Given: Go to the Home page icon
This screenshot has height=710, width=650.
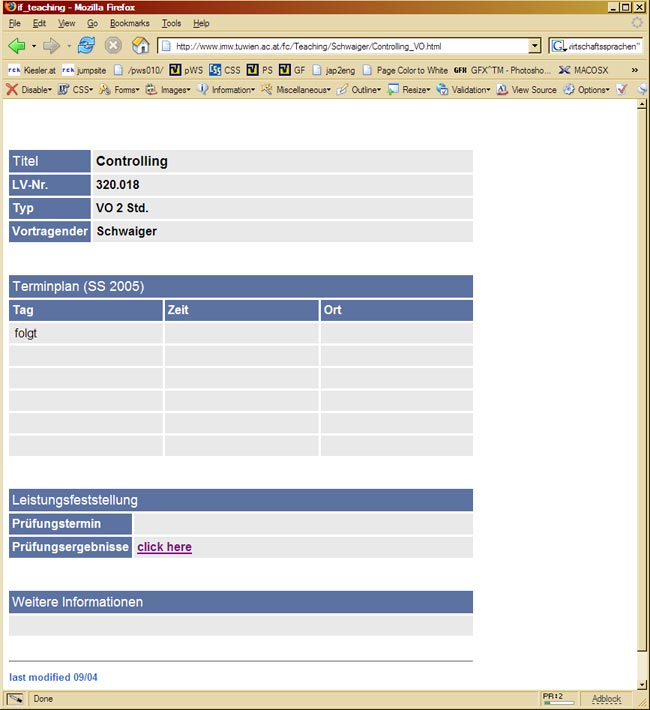Looking at the screenshot, I should click(140, 46).
